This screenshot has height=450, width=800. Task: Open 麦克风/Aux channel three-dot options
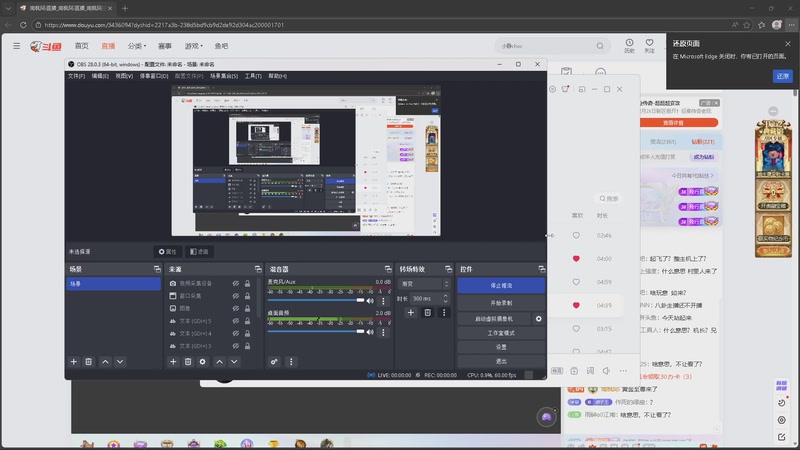click(x=383, y=301)
